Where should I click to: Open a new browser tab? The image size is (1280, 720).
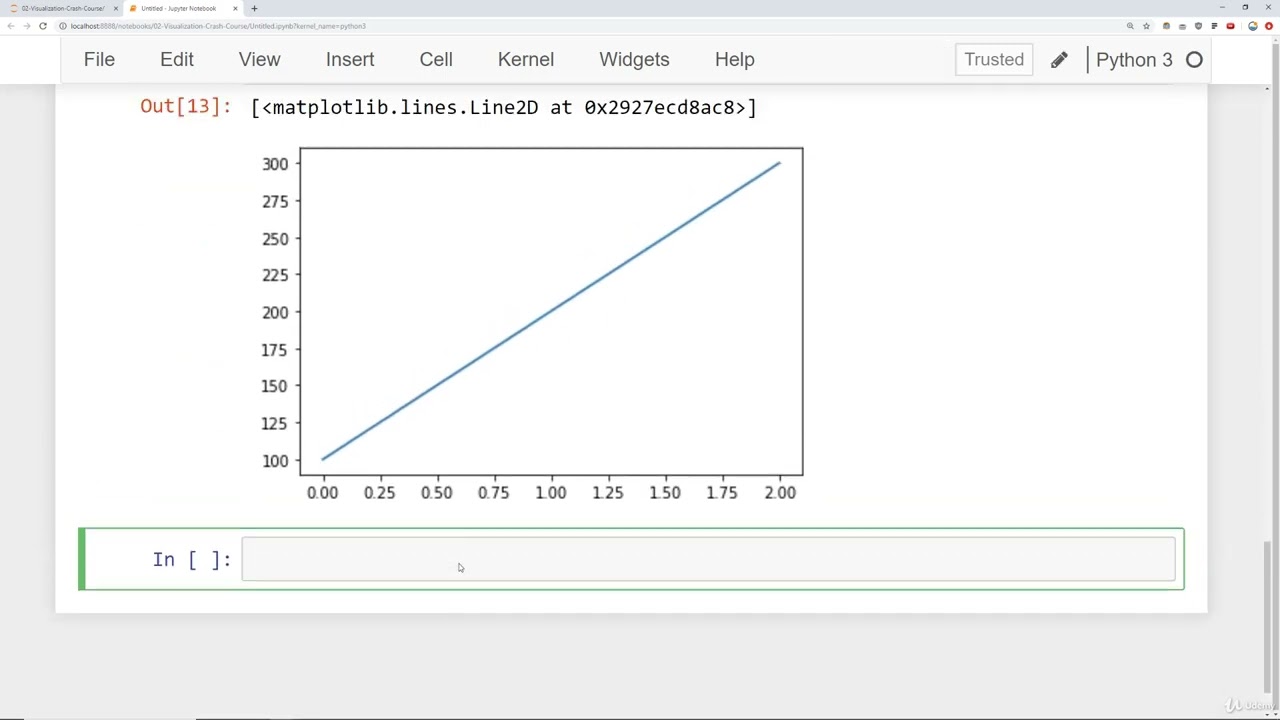click(254, 8)
